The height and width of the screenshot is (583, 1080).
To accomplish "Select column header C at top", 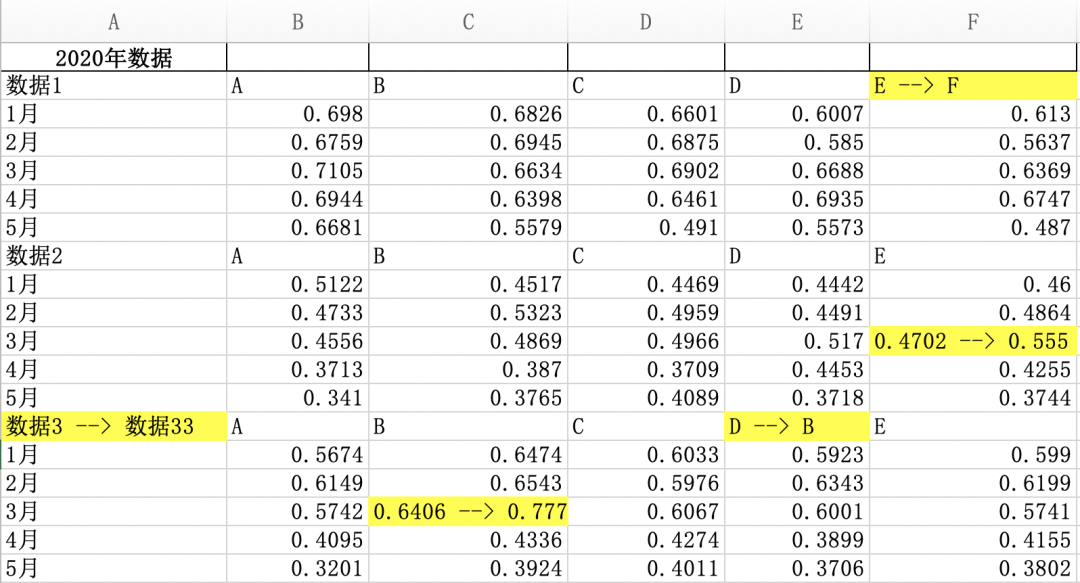I will [468, 22].
